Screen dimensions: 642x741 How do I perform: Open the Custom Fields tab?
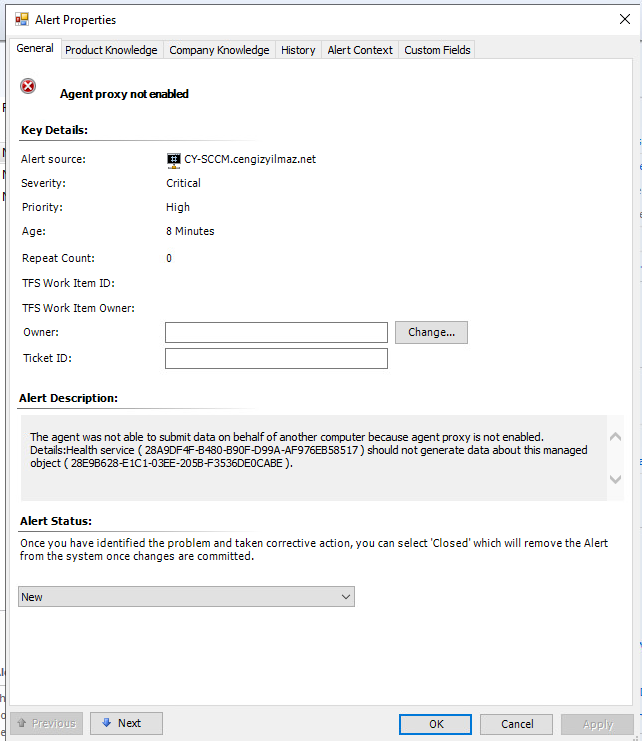(437, 50)
